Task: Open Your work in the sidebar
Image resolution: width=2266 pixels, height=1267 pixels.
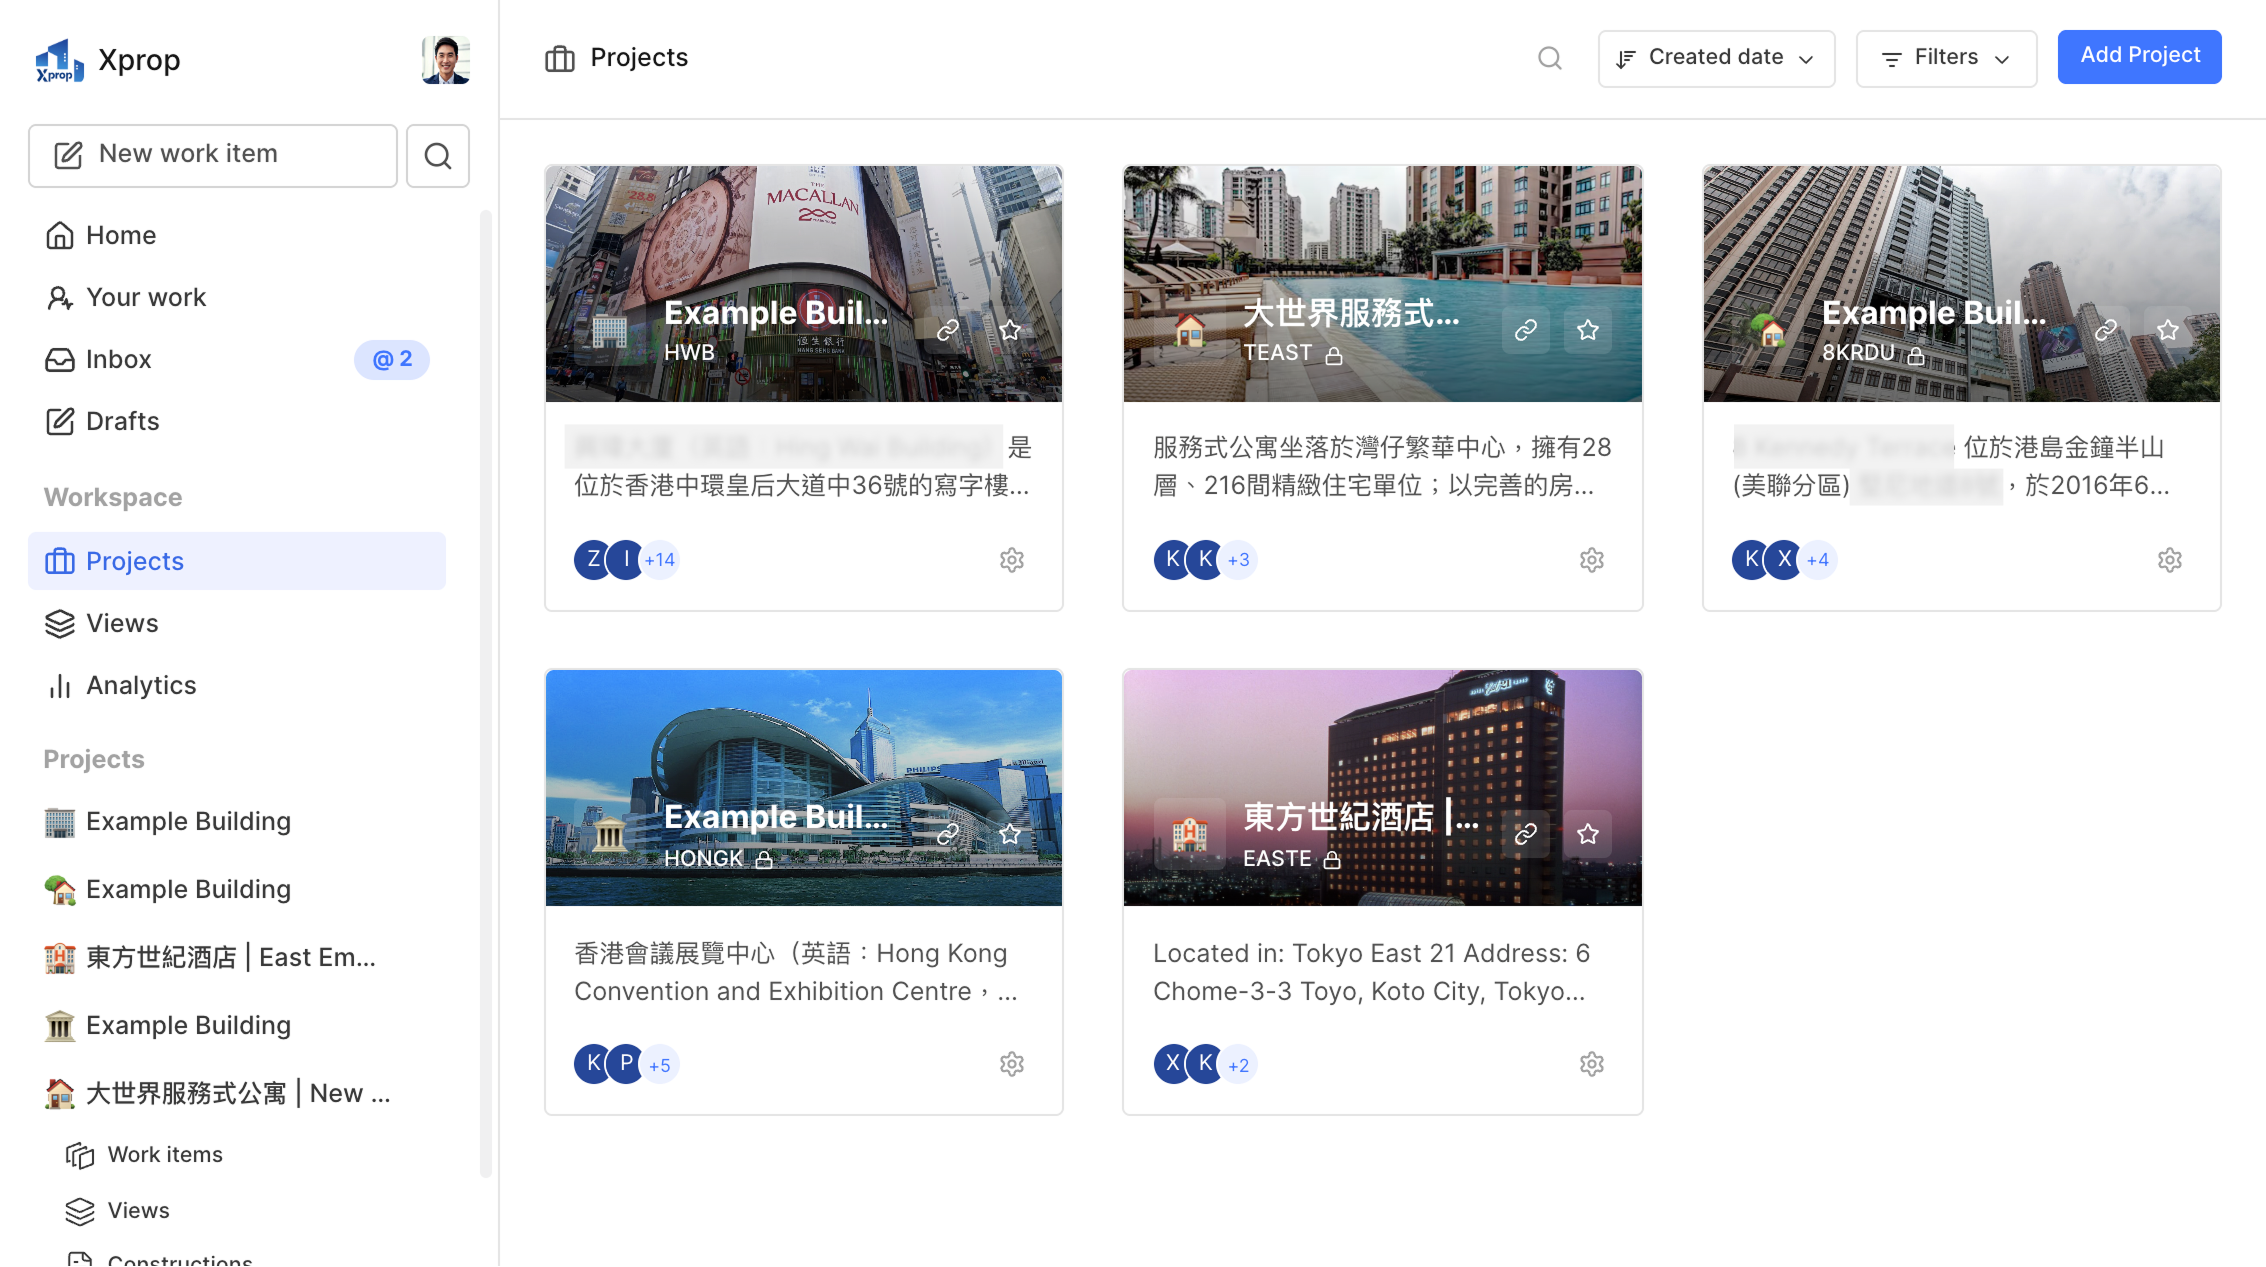Action: click(x=236, y=297)
